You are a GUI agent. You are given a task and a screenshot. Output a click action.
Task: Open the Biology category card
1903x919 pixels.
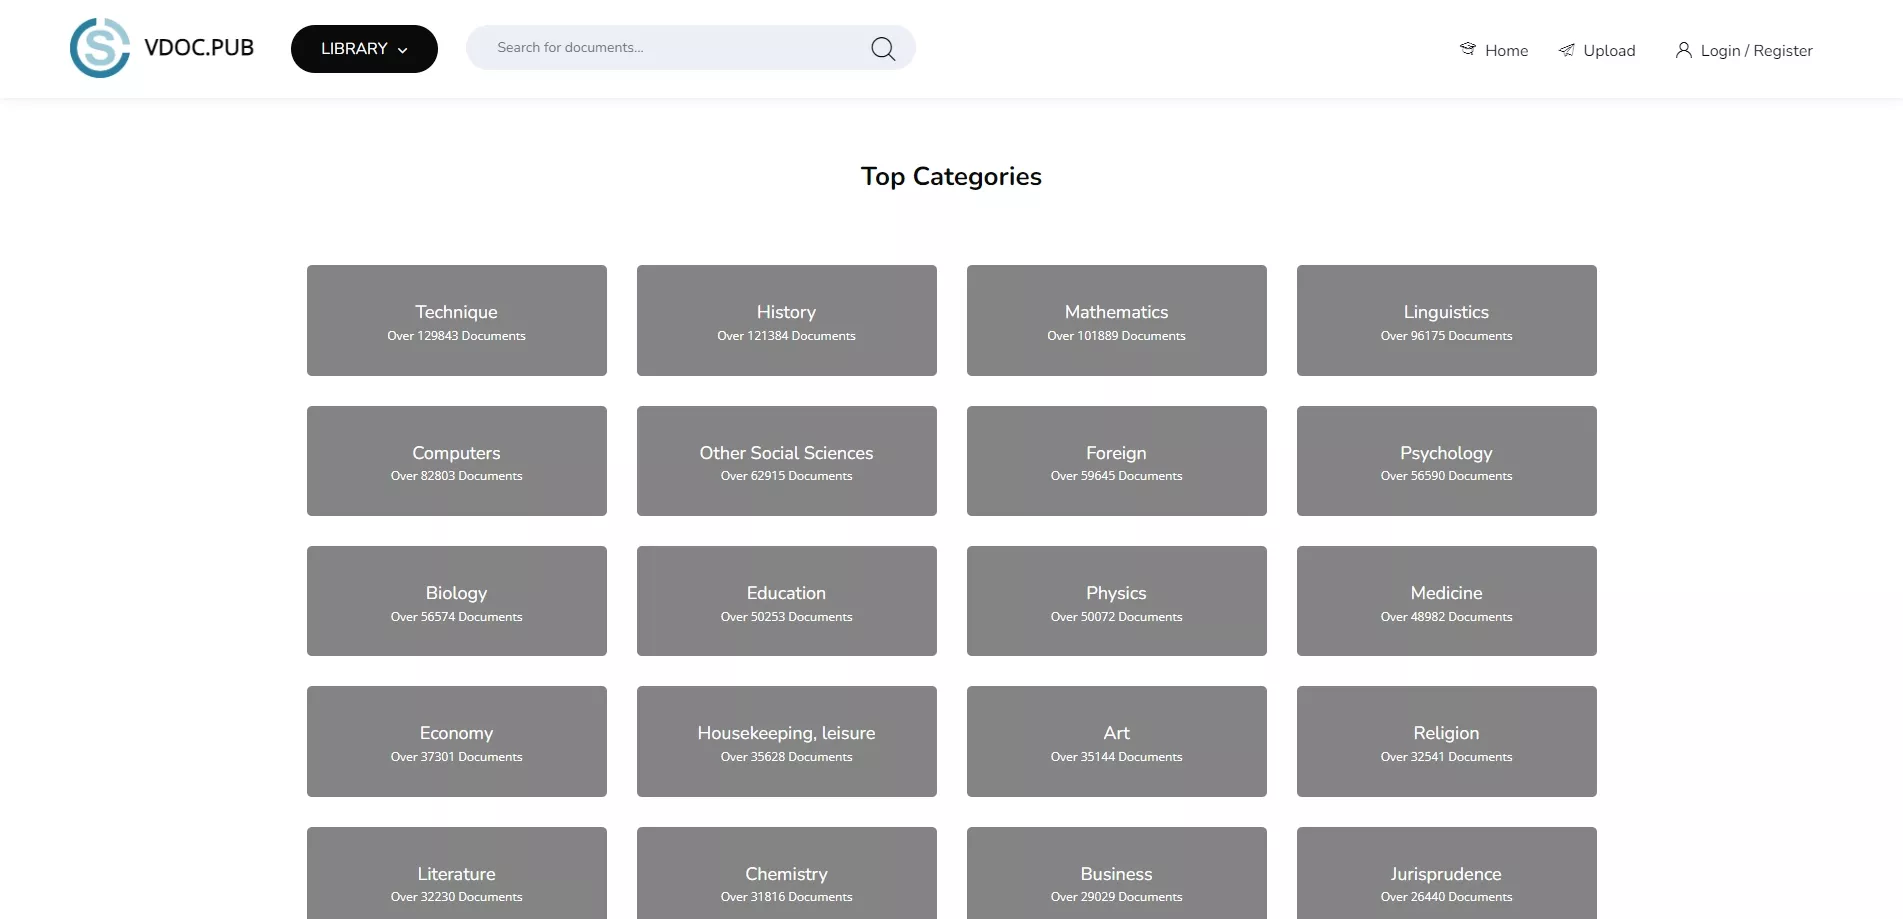tap(457, 601)
